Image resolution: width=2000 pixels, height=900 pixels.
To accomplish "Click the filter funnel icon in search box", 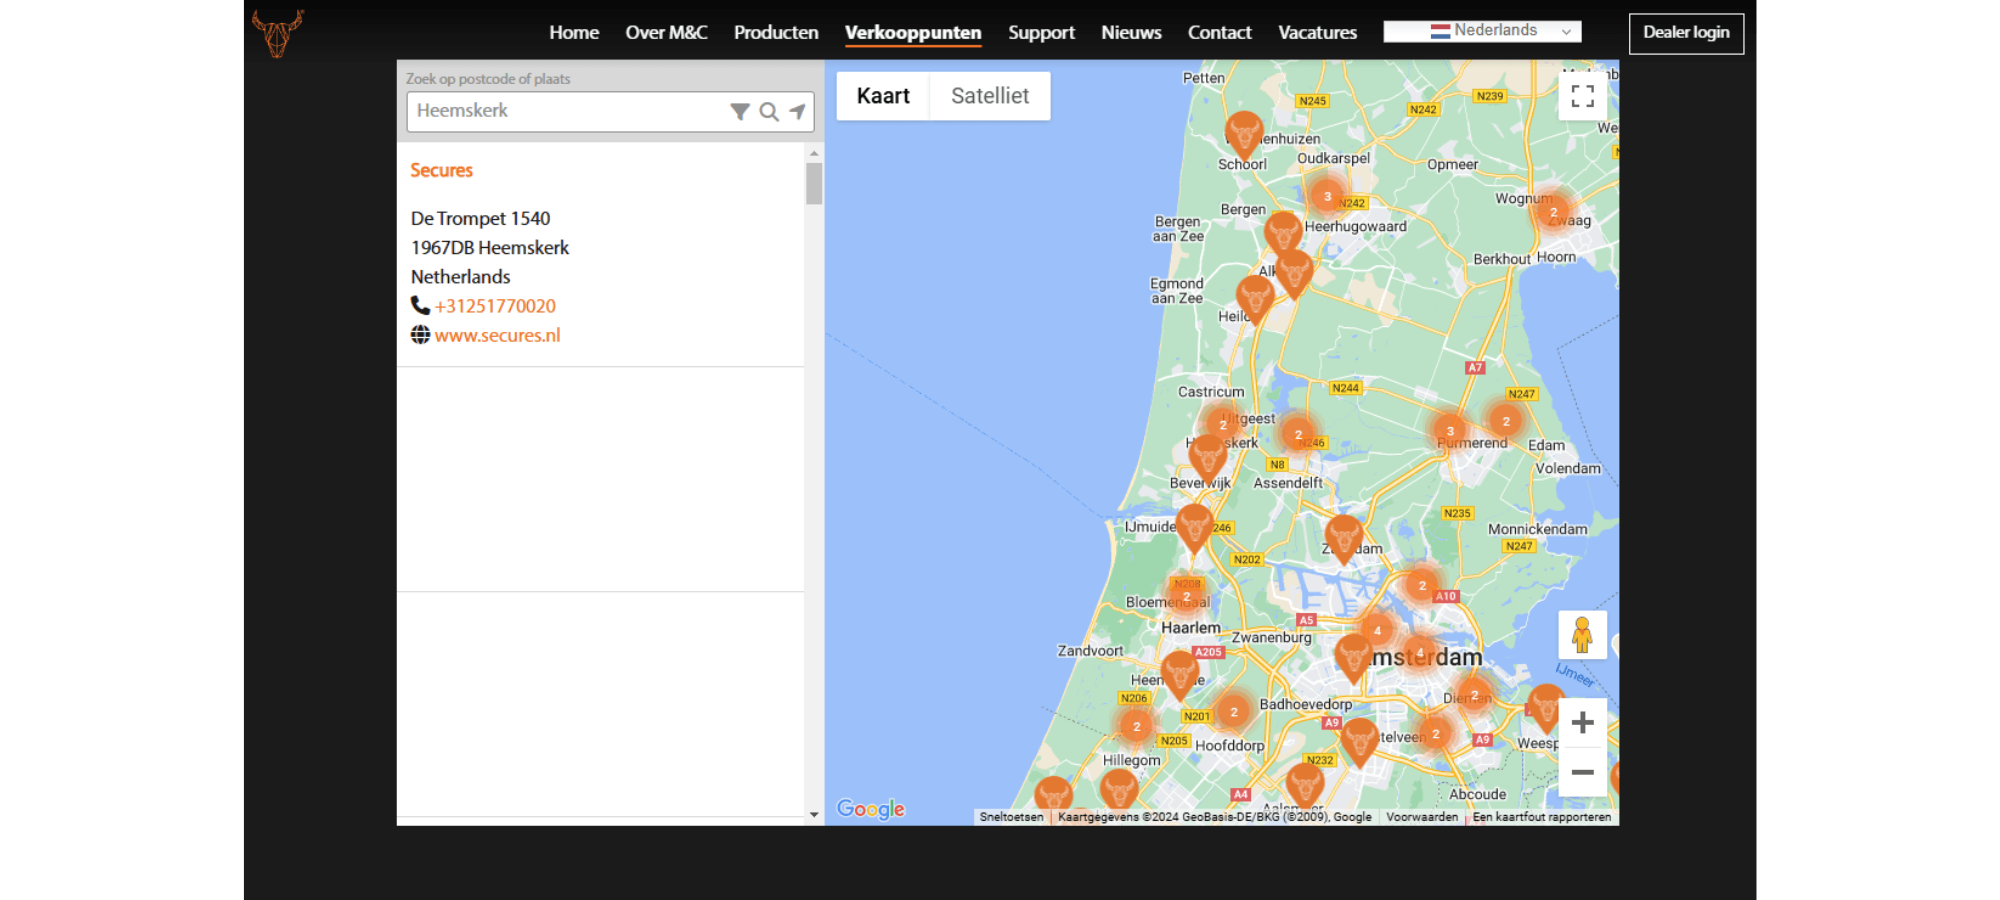I will tap(739, 112).
